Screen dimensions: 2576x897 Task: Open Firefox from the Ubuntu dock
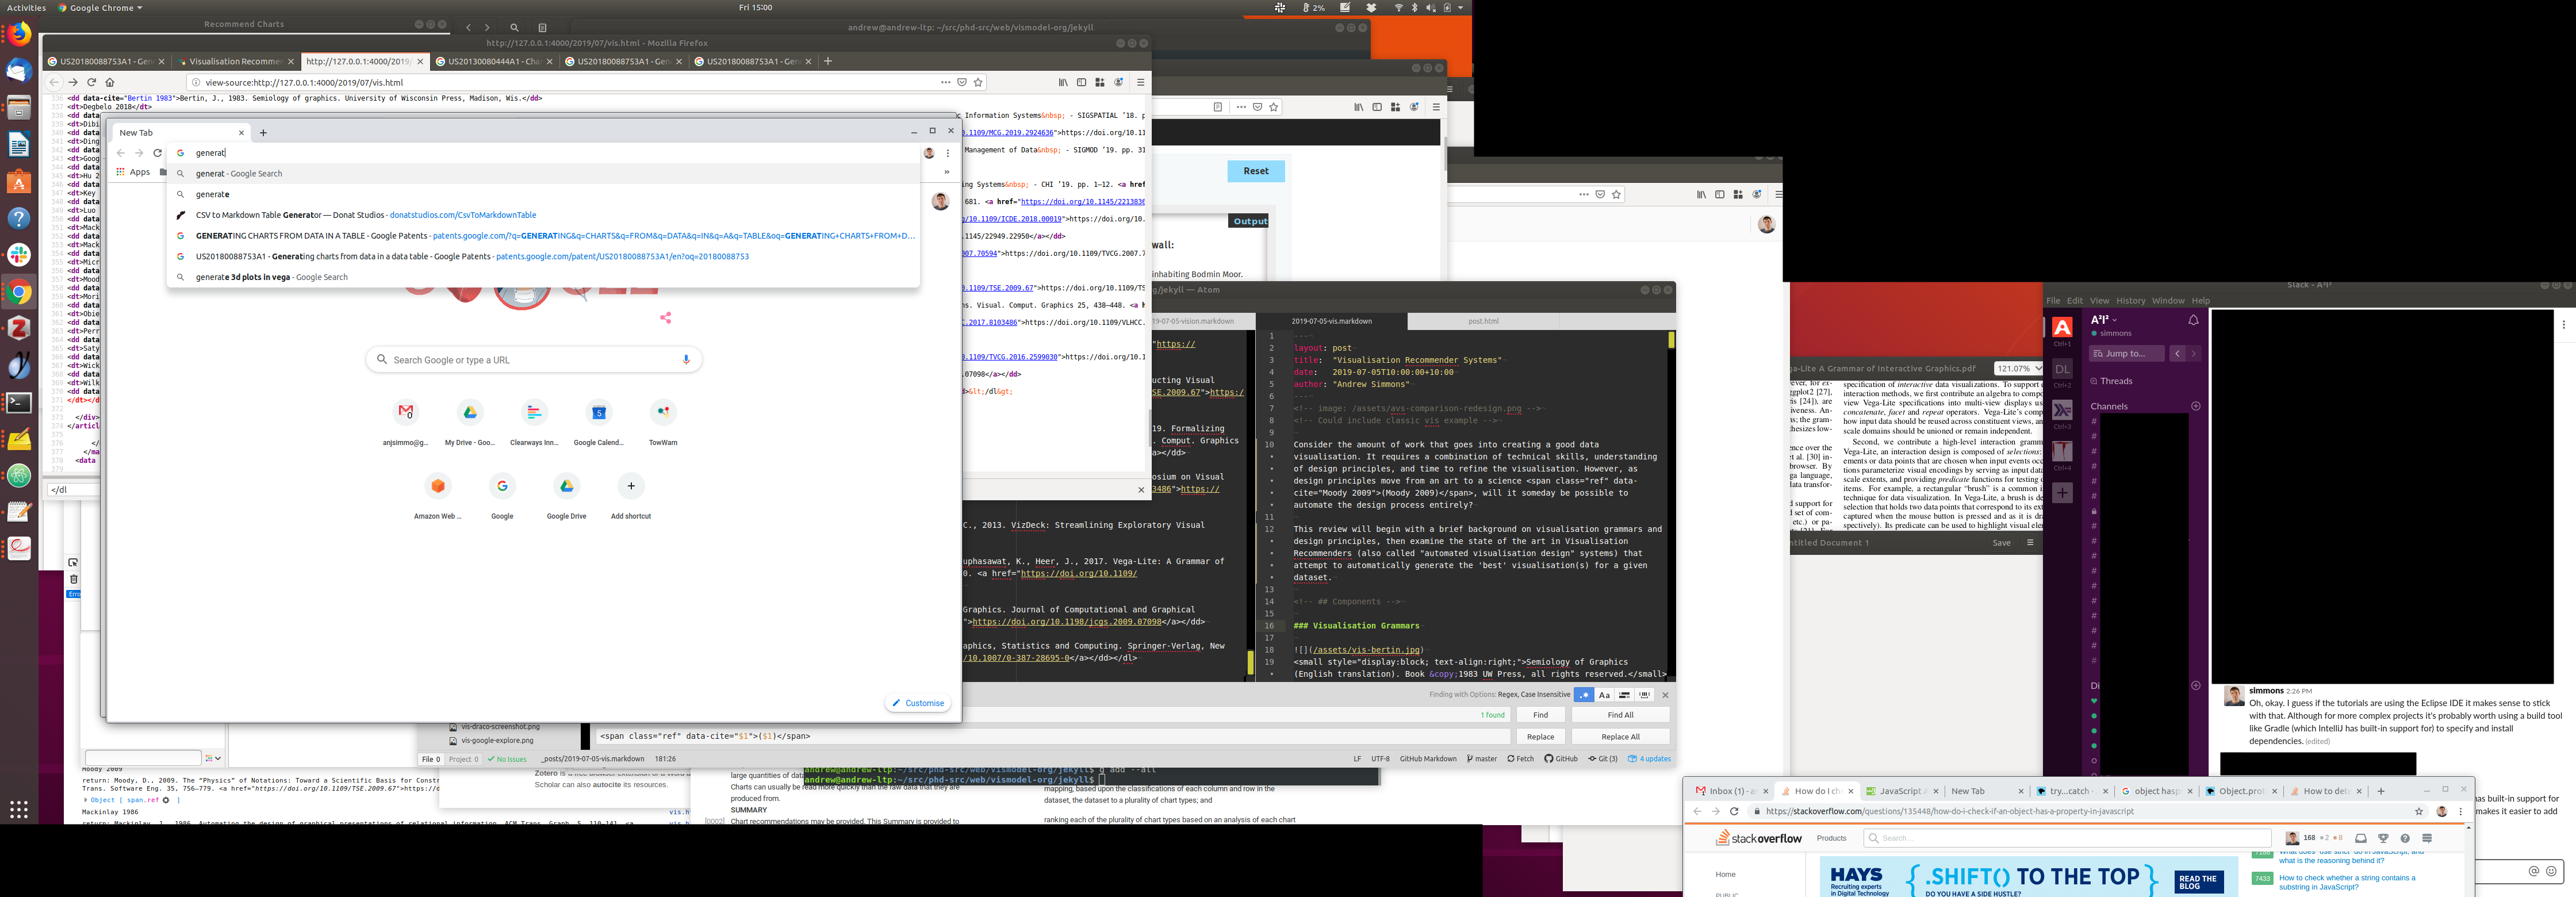point(19,35)
